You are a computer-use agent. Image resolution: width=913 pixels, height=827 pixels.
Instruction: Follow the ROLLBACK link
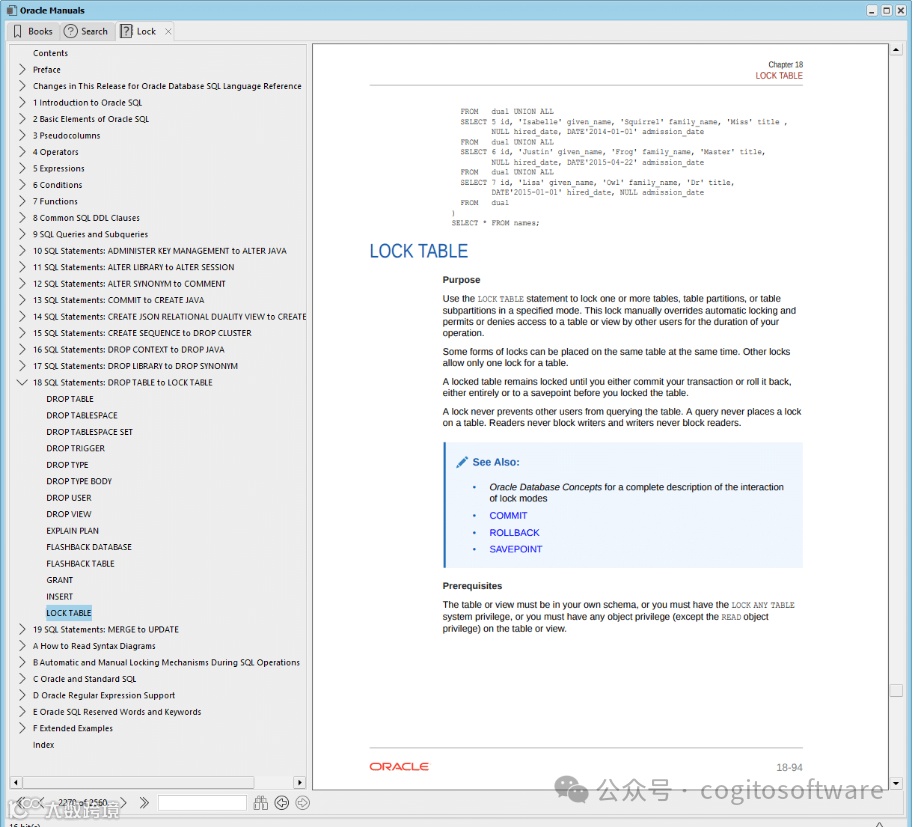514,532
